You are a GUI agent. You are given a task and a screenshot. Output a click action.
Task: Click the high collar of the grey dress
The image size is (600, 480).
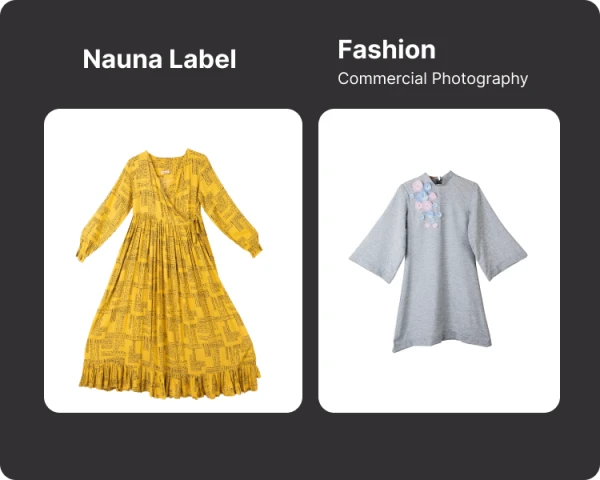[x=447, y=179]
